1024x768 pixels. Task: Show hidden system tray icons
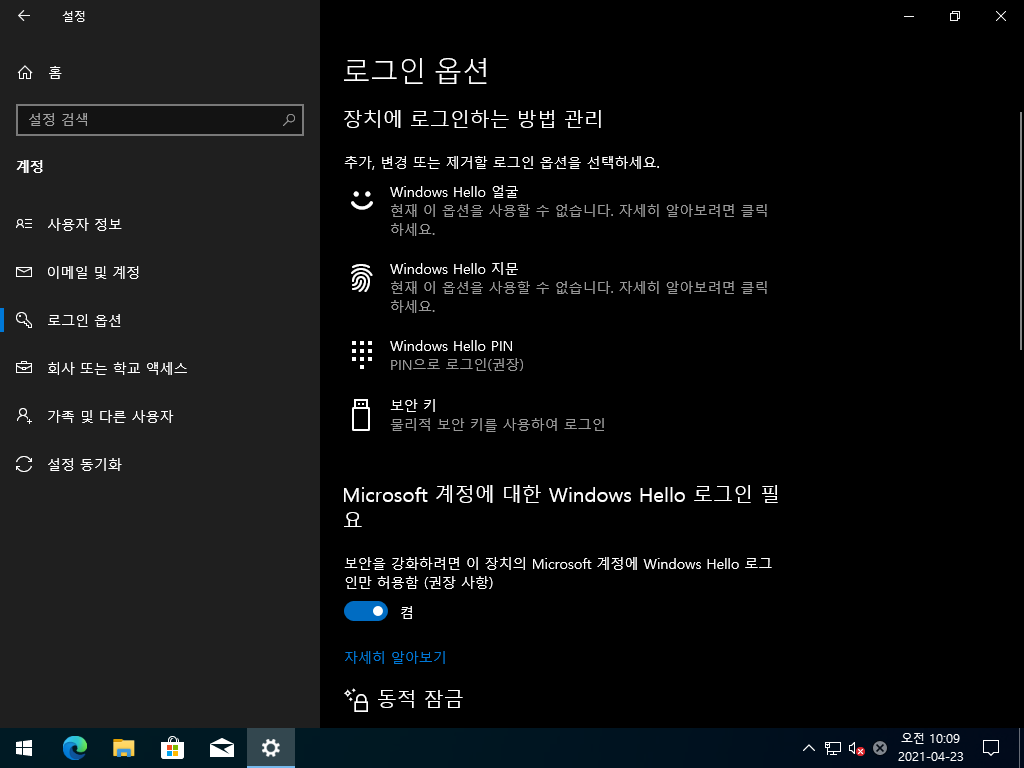[x=808, y=748]
